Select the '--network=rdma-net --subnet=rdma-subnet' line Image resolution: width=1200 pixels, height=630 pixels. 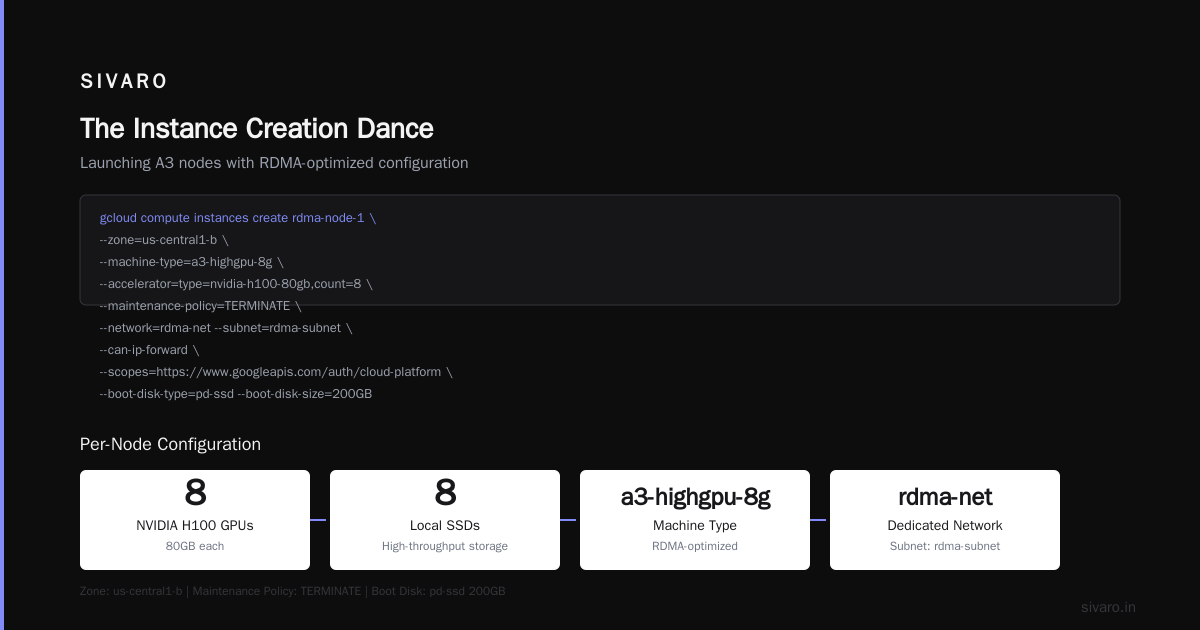pyautogui.click(x=226, y=328)
